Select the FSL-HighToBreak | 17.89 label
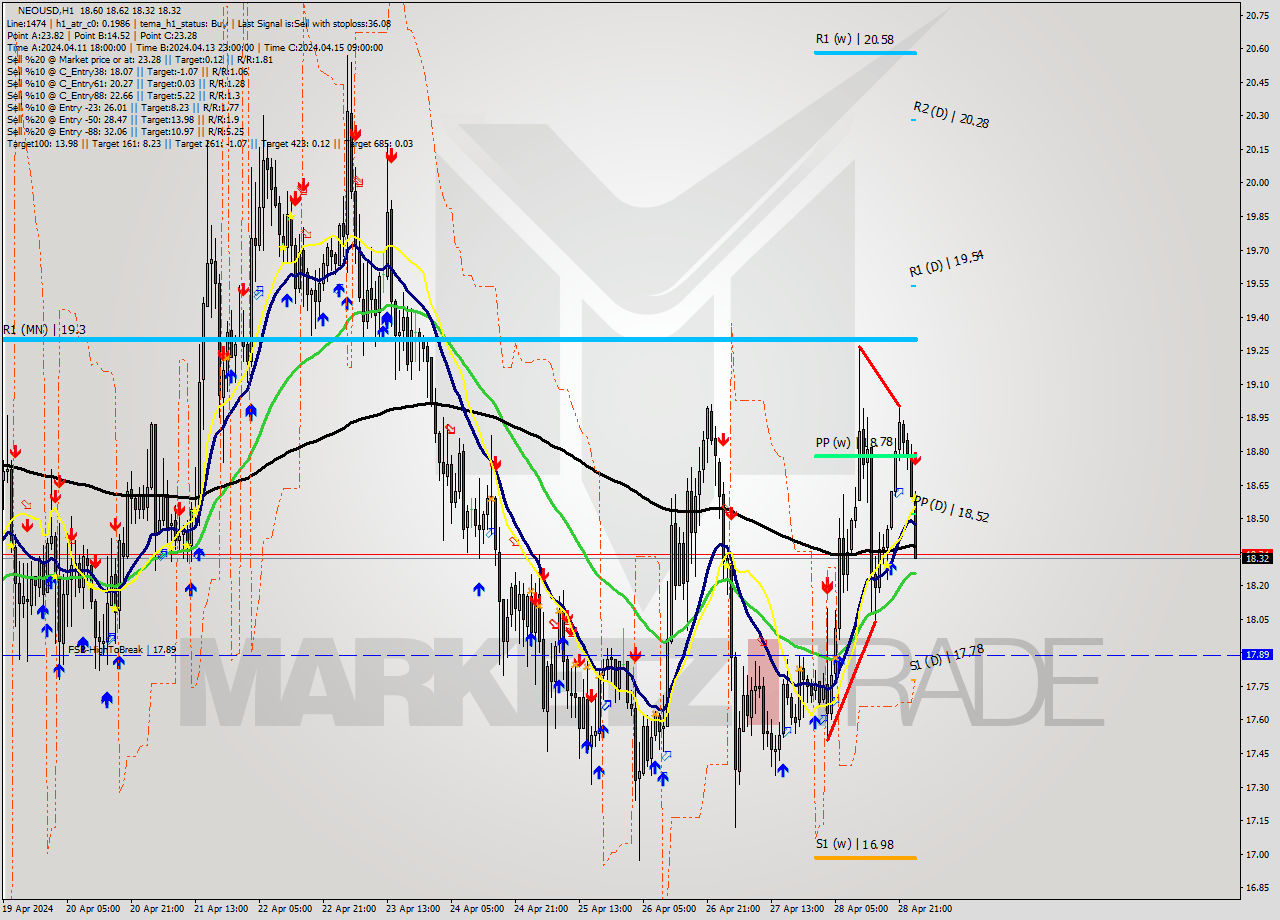 [122, 649]
